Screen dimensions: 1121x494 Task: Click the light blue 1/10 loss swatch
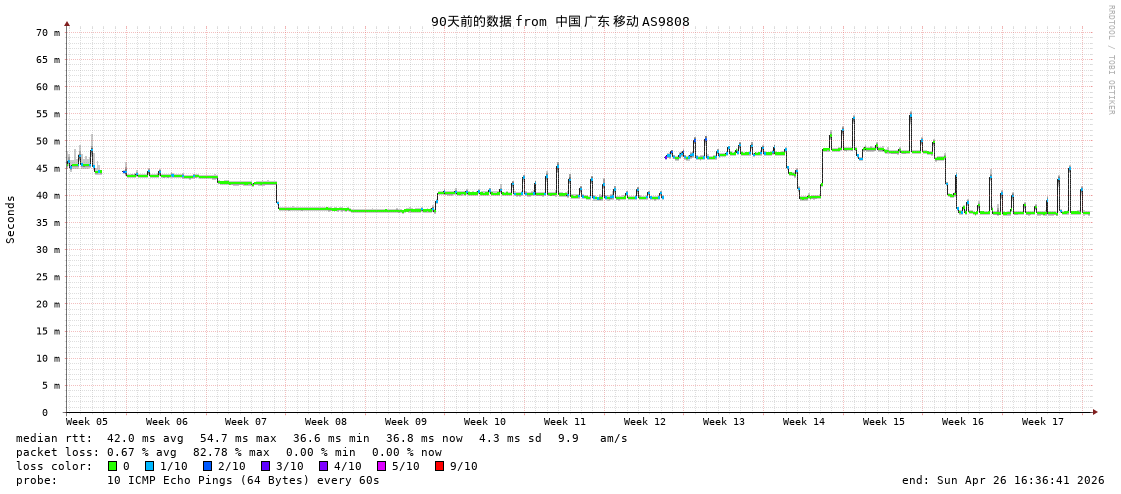point(150,466)
